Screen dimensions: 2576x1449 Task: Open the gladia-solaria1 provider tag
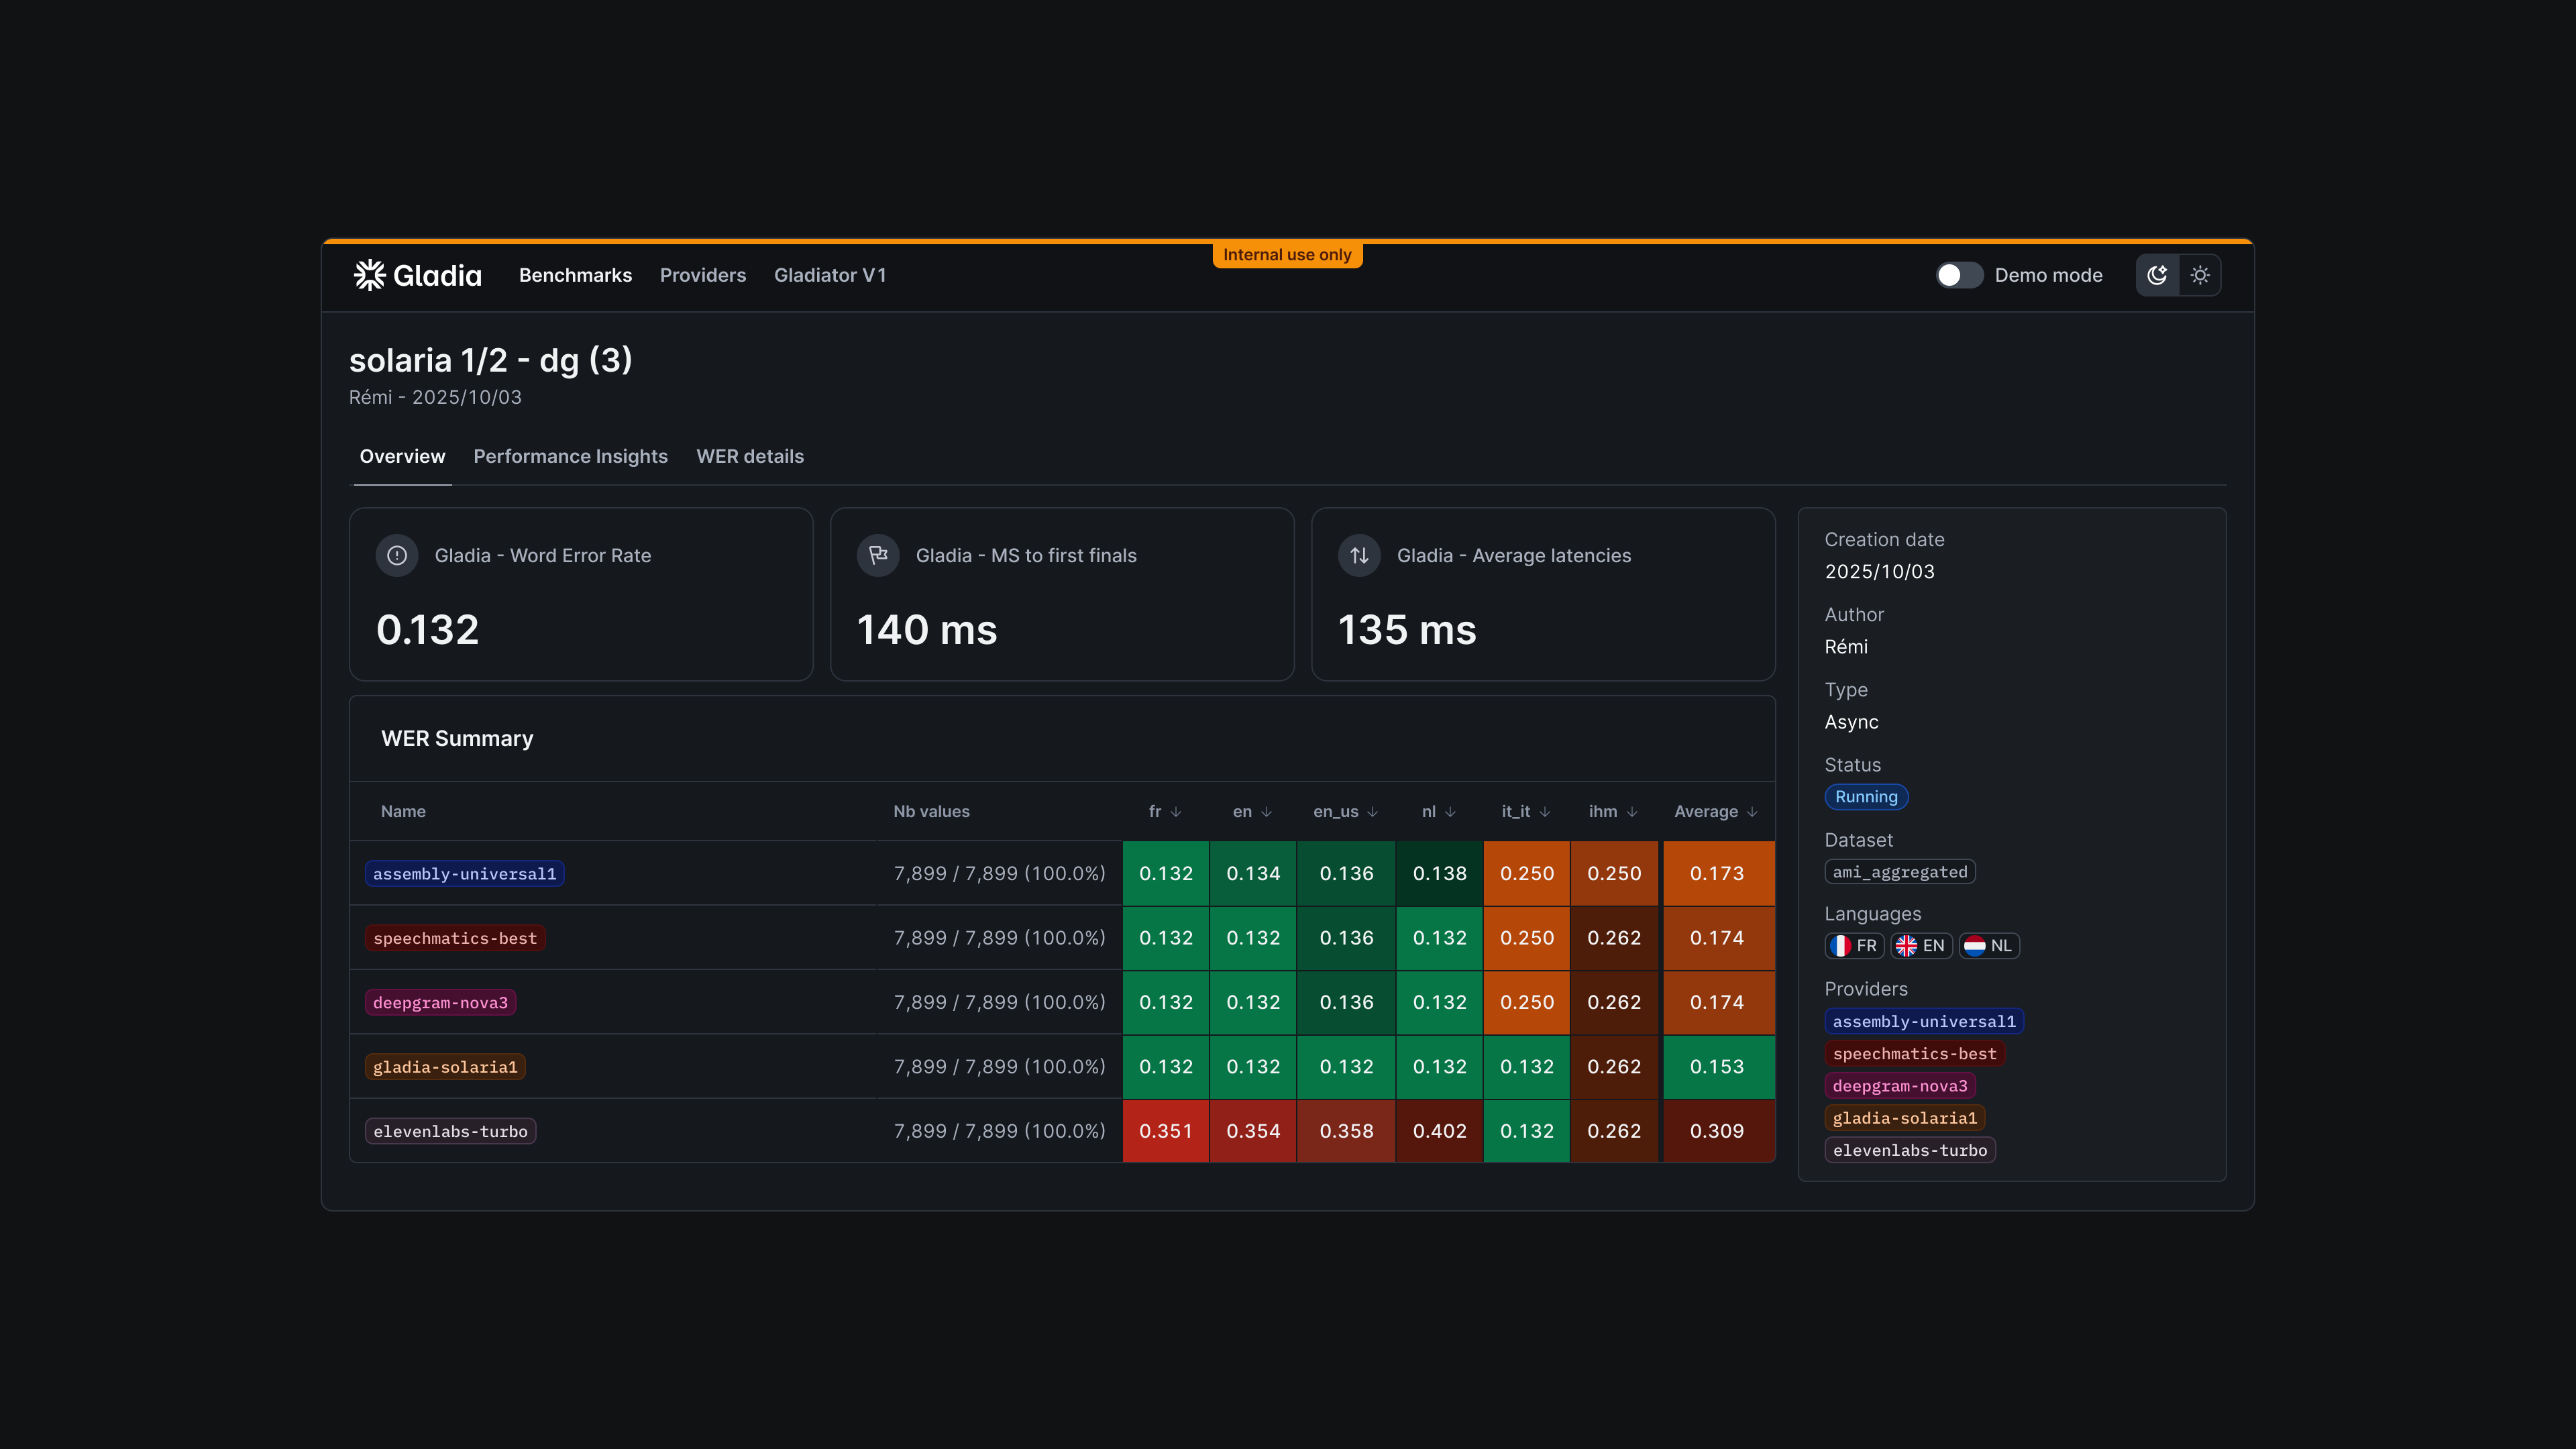pos(1904,1118)
